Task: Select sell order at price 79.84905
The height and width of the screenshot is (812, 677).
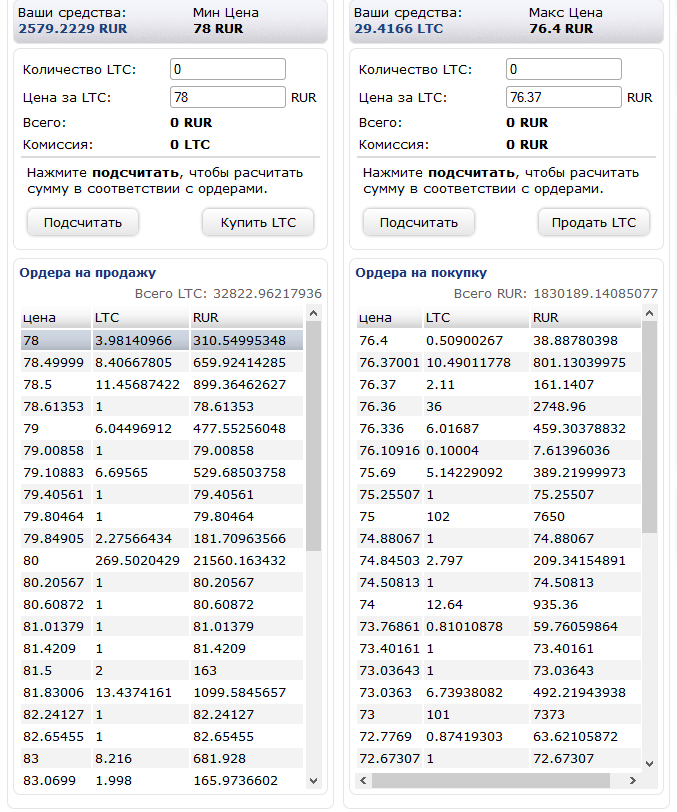Action: (x=162, y=539)
